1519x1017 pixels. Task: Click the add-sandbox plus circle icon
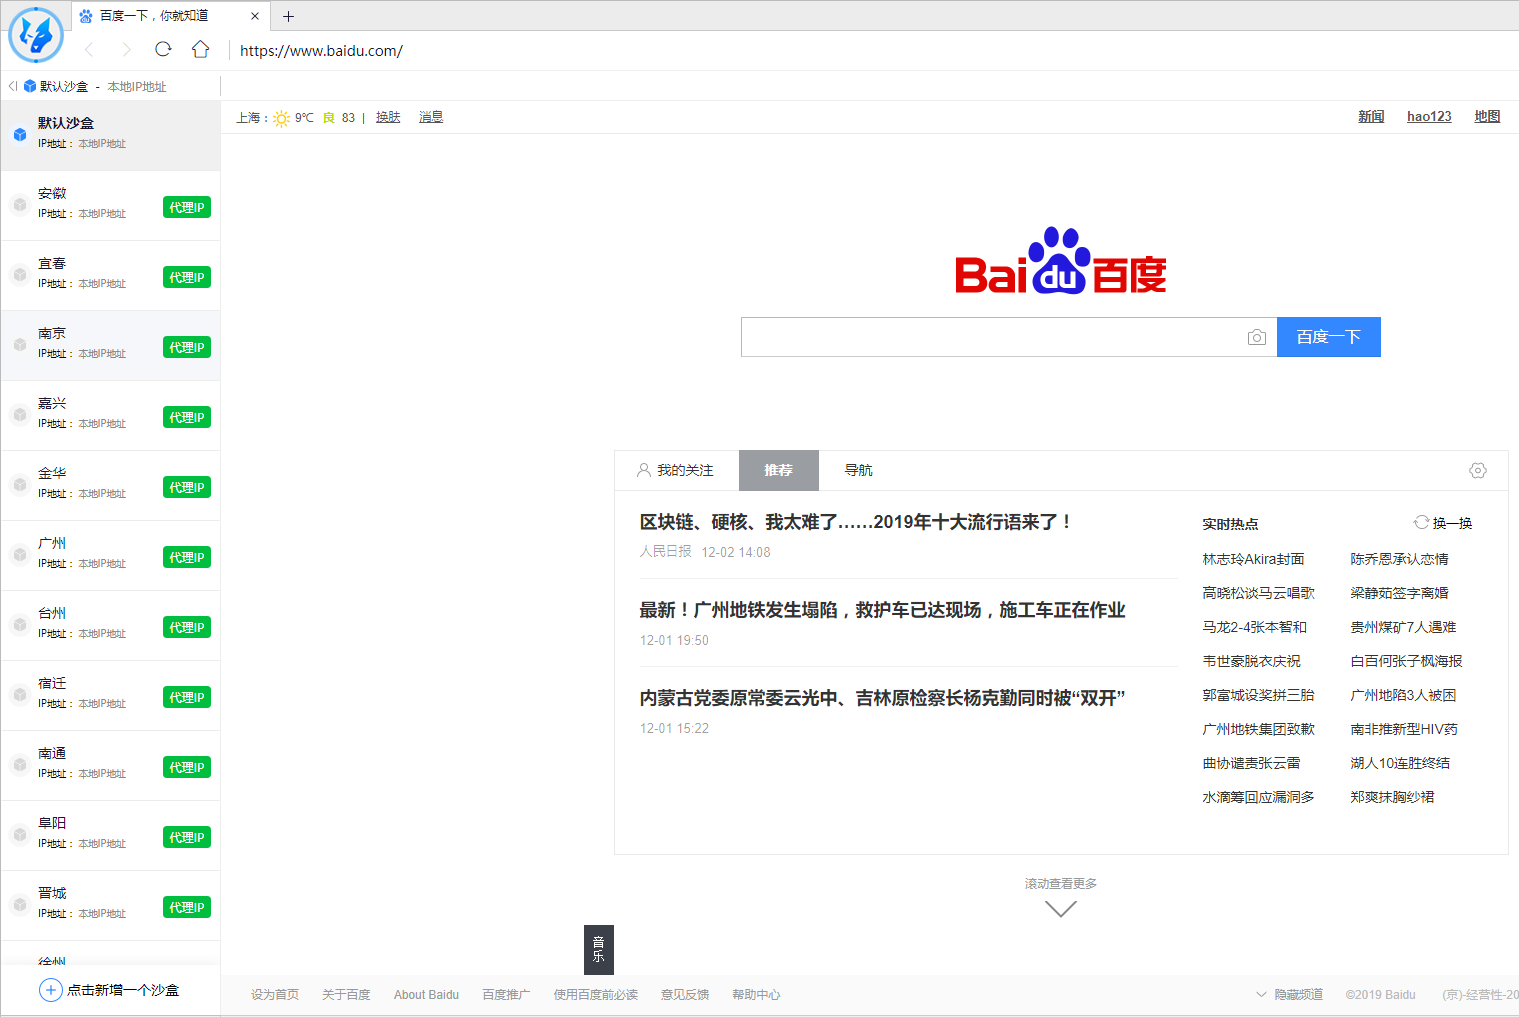click(x=51, y=990)
